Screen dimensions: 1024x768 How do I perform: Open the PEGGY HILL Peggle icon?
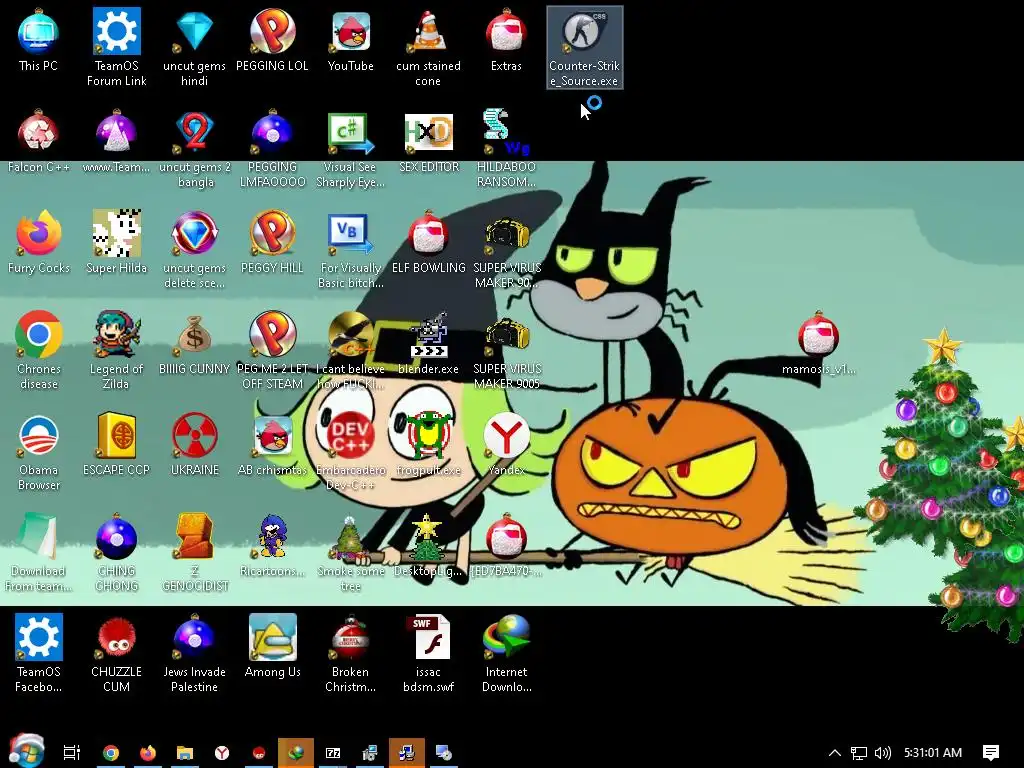click(x=272, y=242)
